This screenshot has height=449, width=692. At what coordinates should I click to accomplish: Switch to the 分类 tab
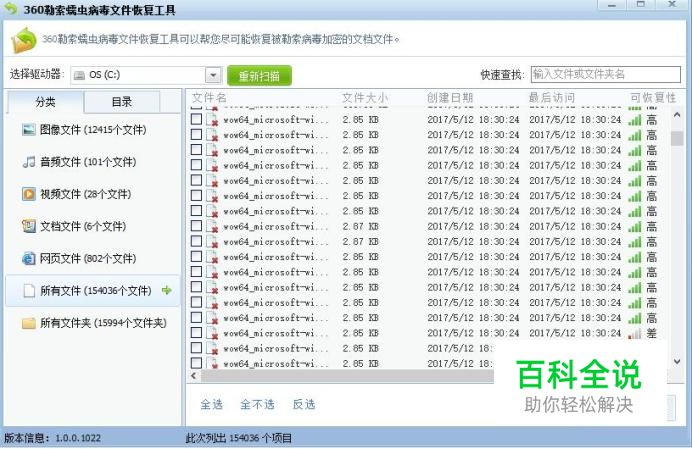click(45, 102)
